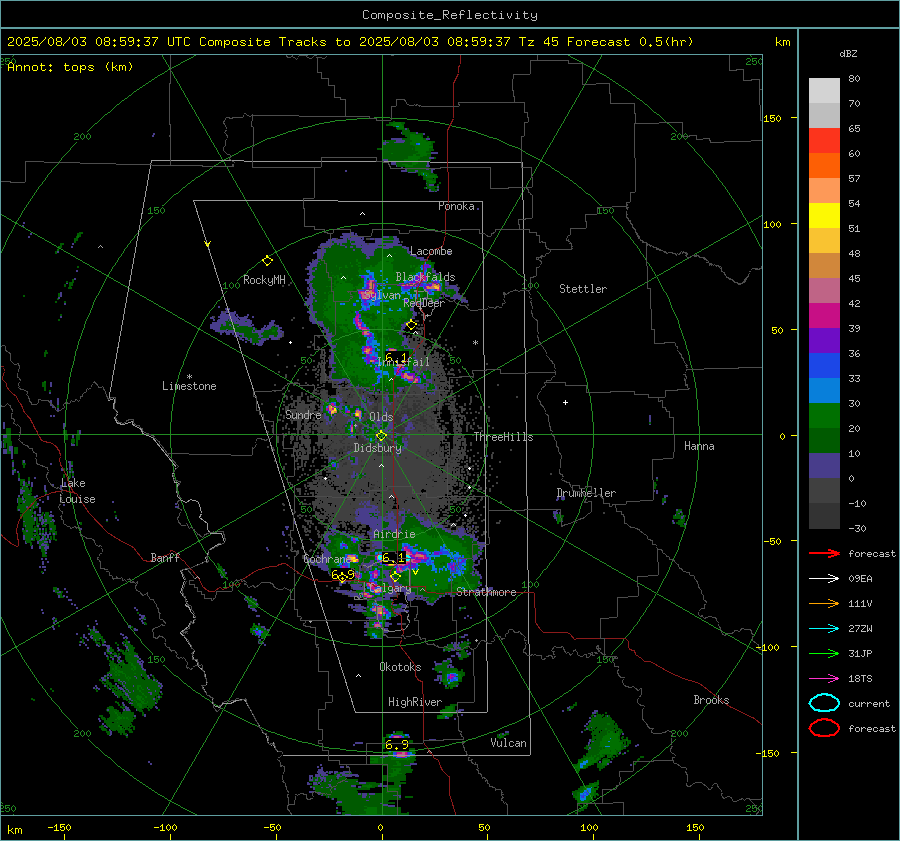Click the Limestone label
The width and height of the screenshot is (900, 841).
pyautogui.click(x=189, y=386)
